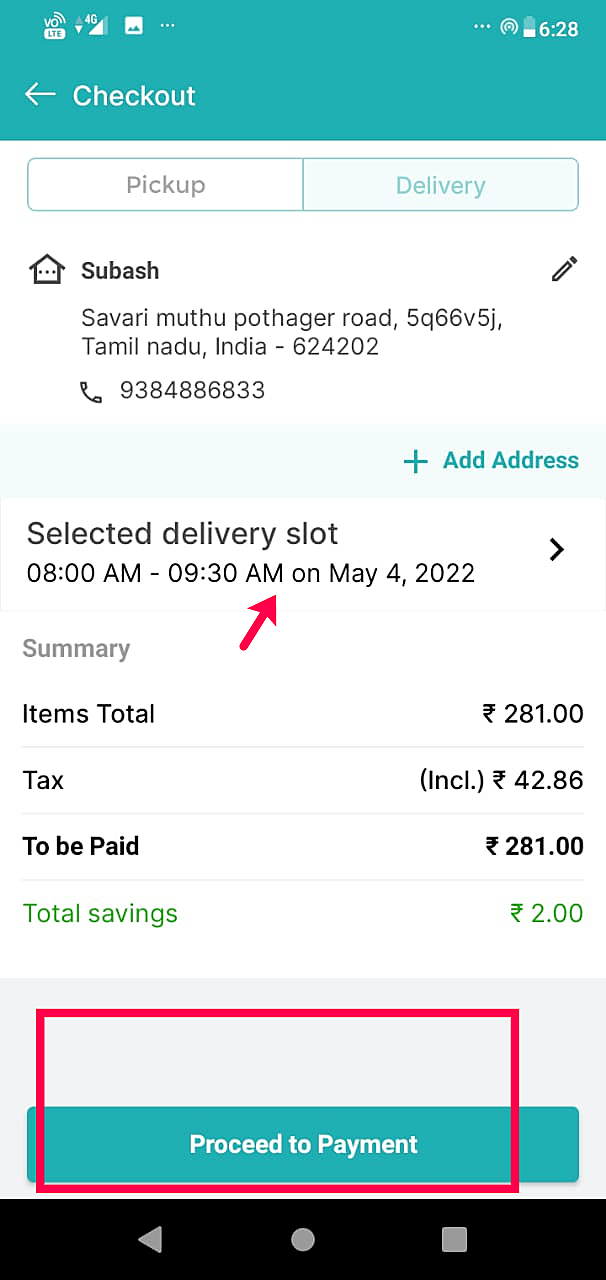Edit the Subash address with pencil icon

click(x=564, y=269)
